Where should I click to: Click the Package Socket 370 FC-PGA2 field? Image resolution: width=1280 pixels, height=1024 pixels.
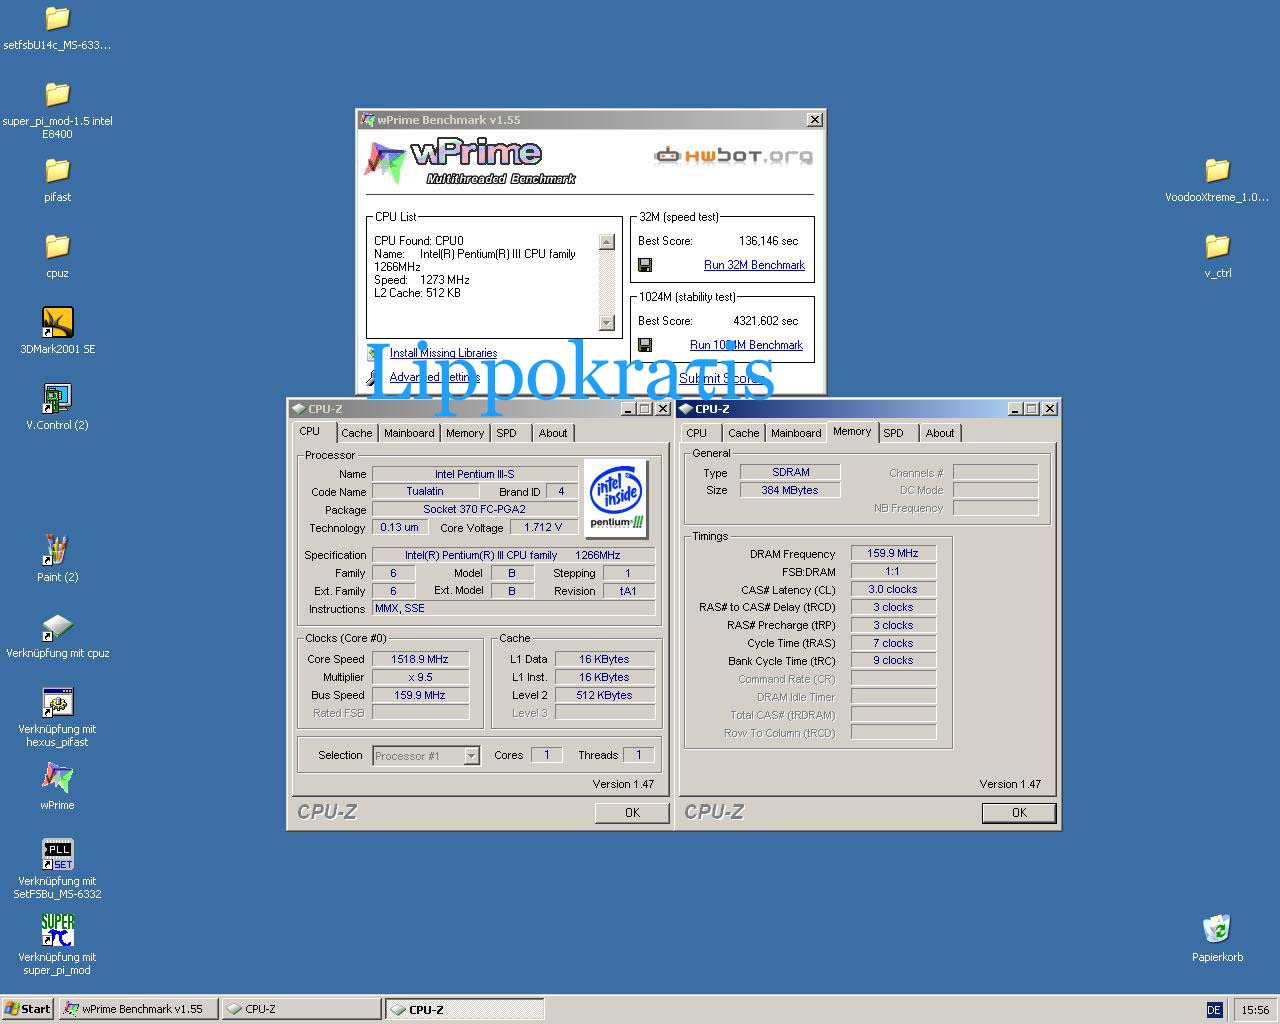coord(475,509)
